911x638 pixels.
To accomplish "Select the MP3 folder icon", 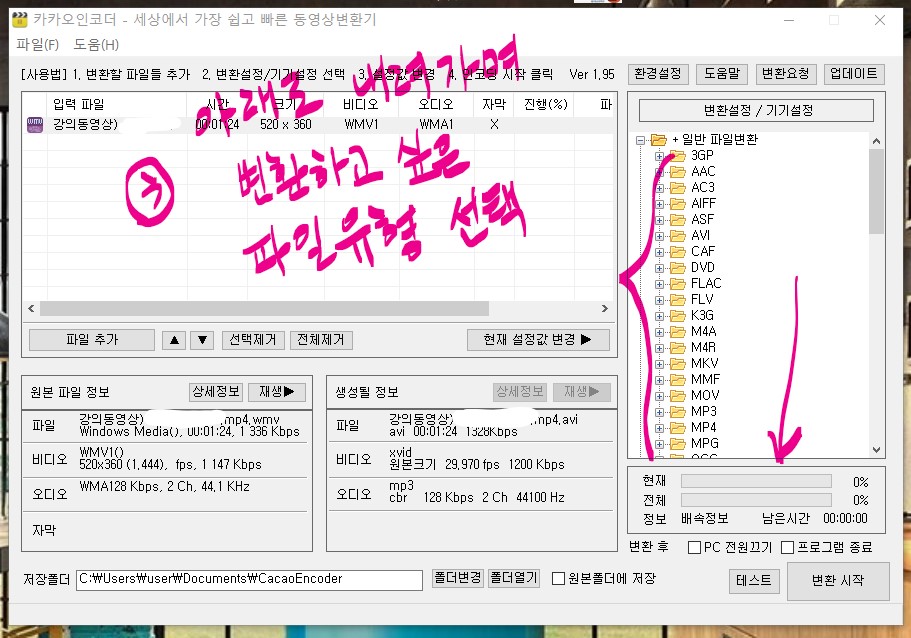I will (x=677, y=411).
